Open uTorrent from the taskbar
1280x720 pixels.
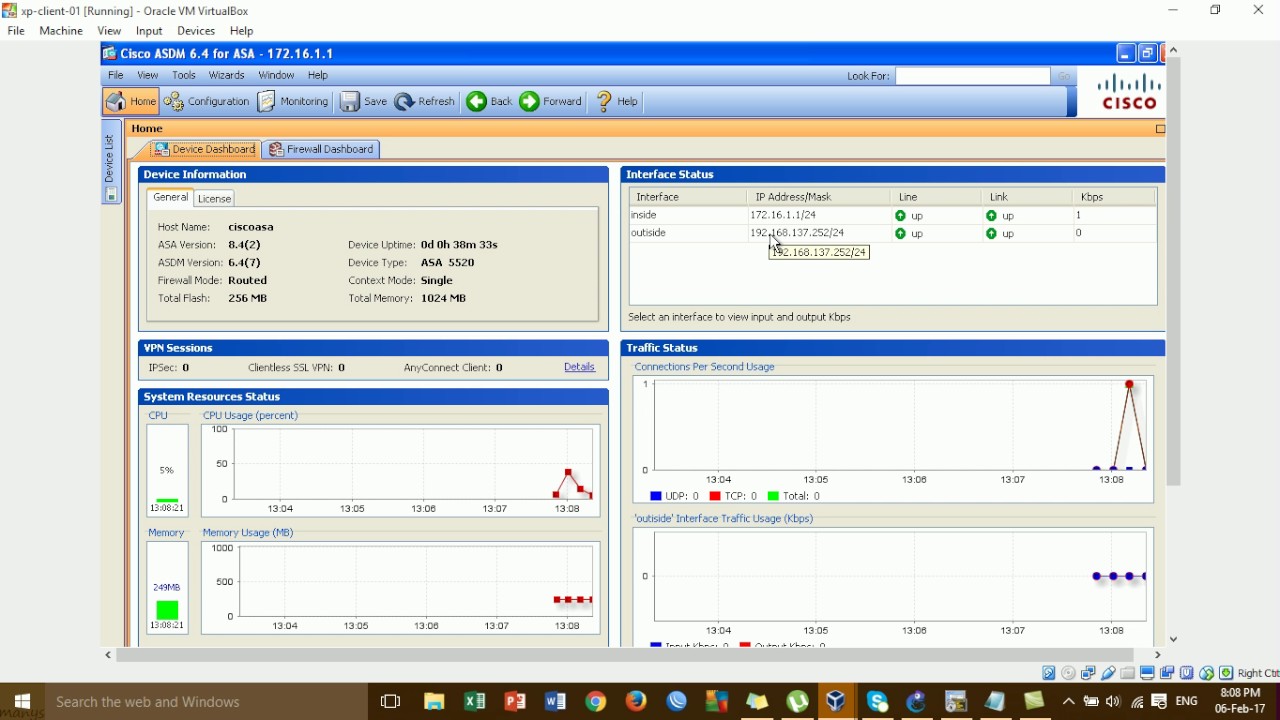point(797,702)
